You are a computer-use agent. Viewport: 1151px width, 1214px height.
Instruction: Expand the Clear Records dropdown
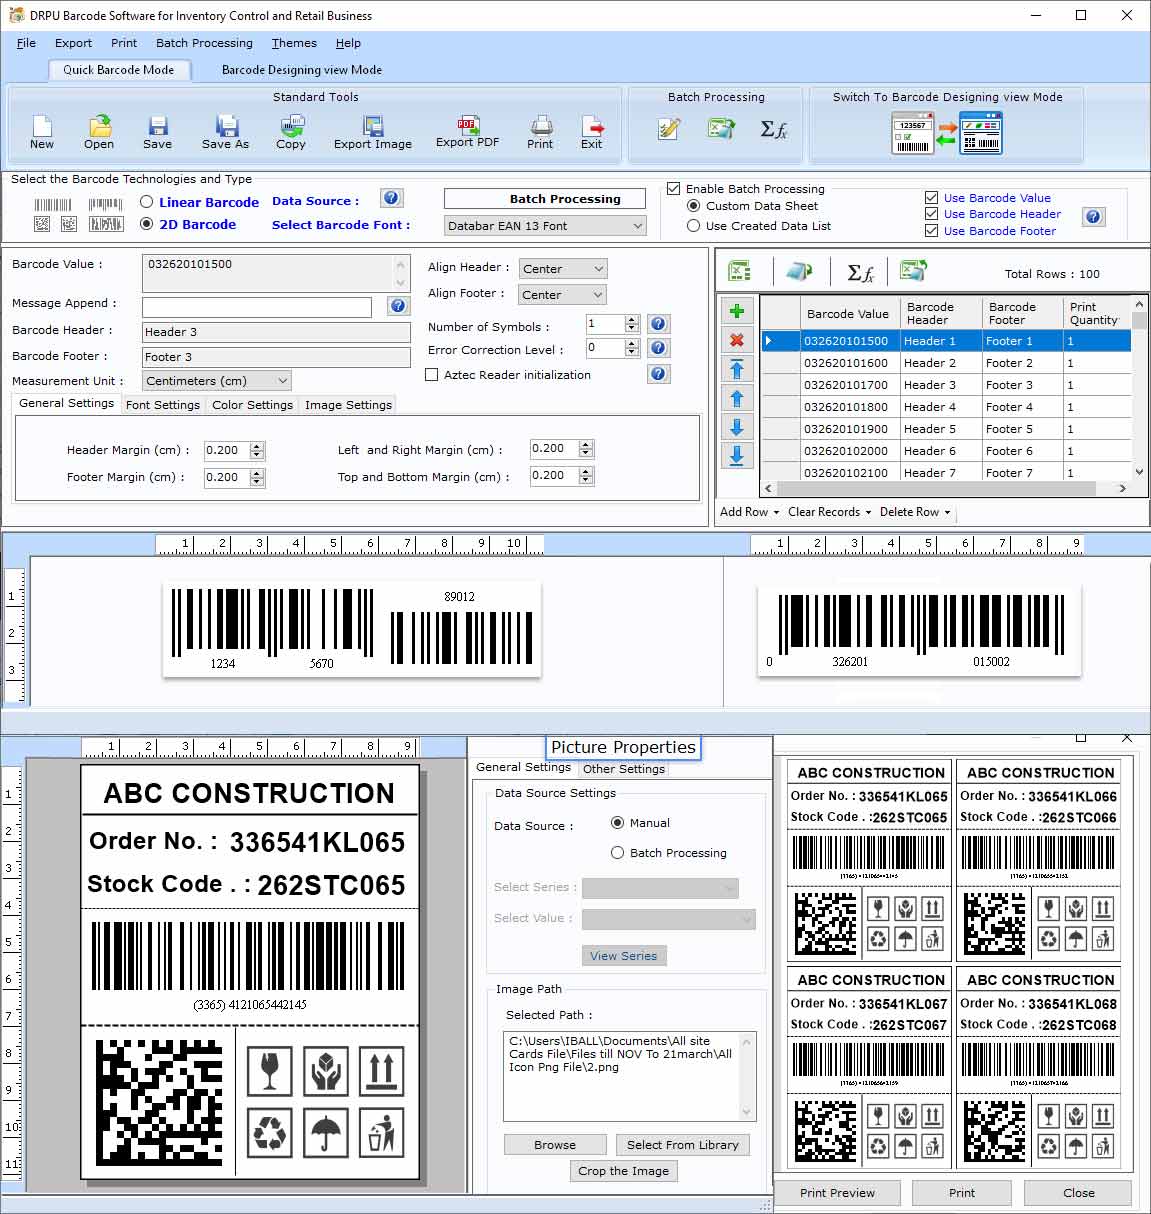point(869,512)
